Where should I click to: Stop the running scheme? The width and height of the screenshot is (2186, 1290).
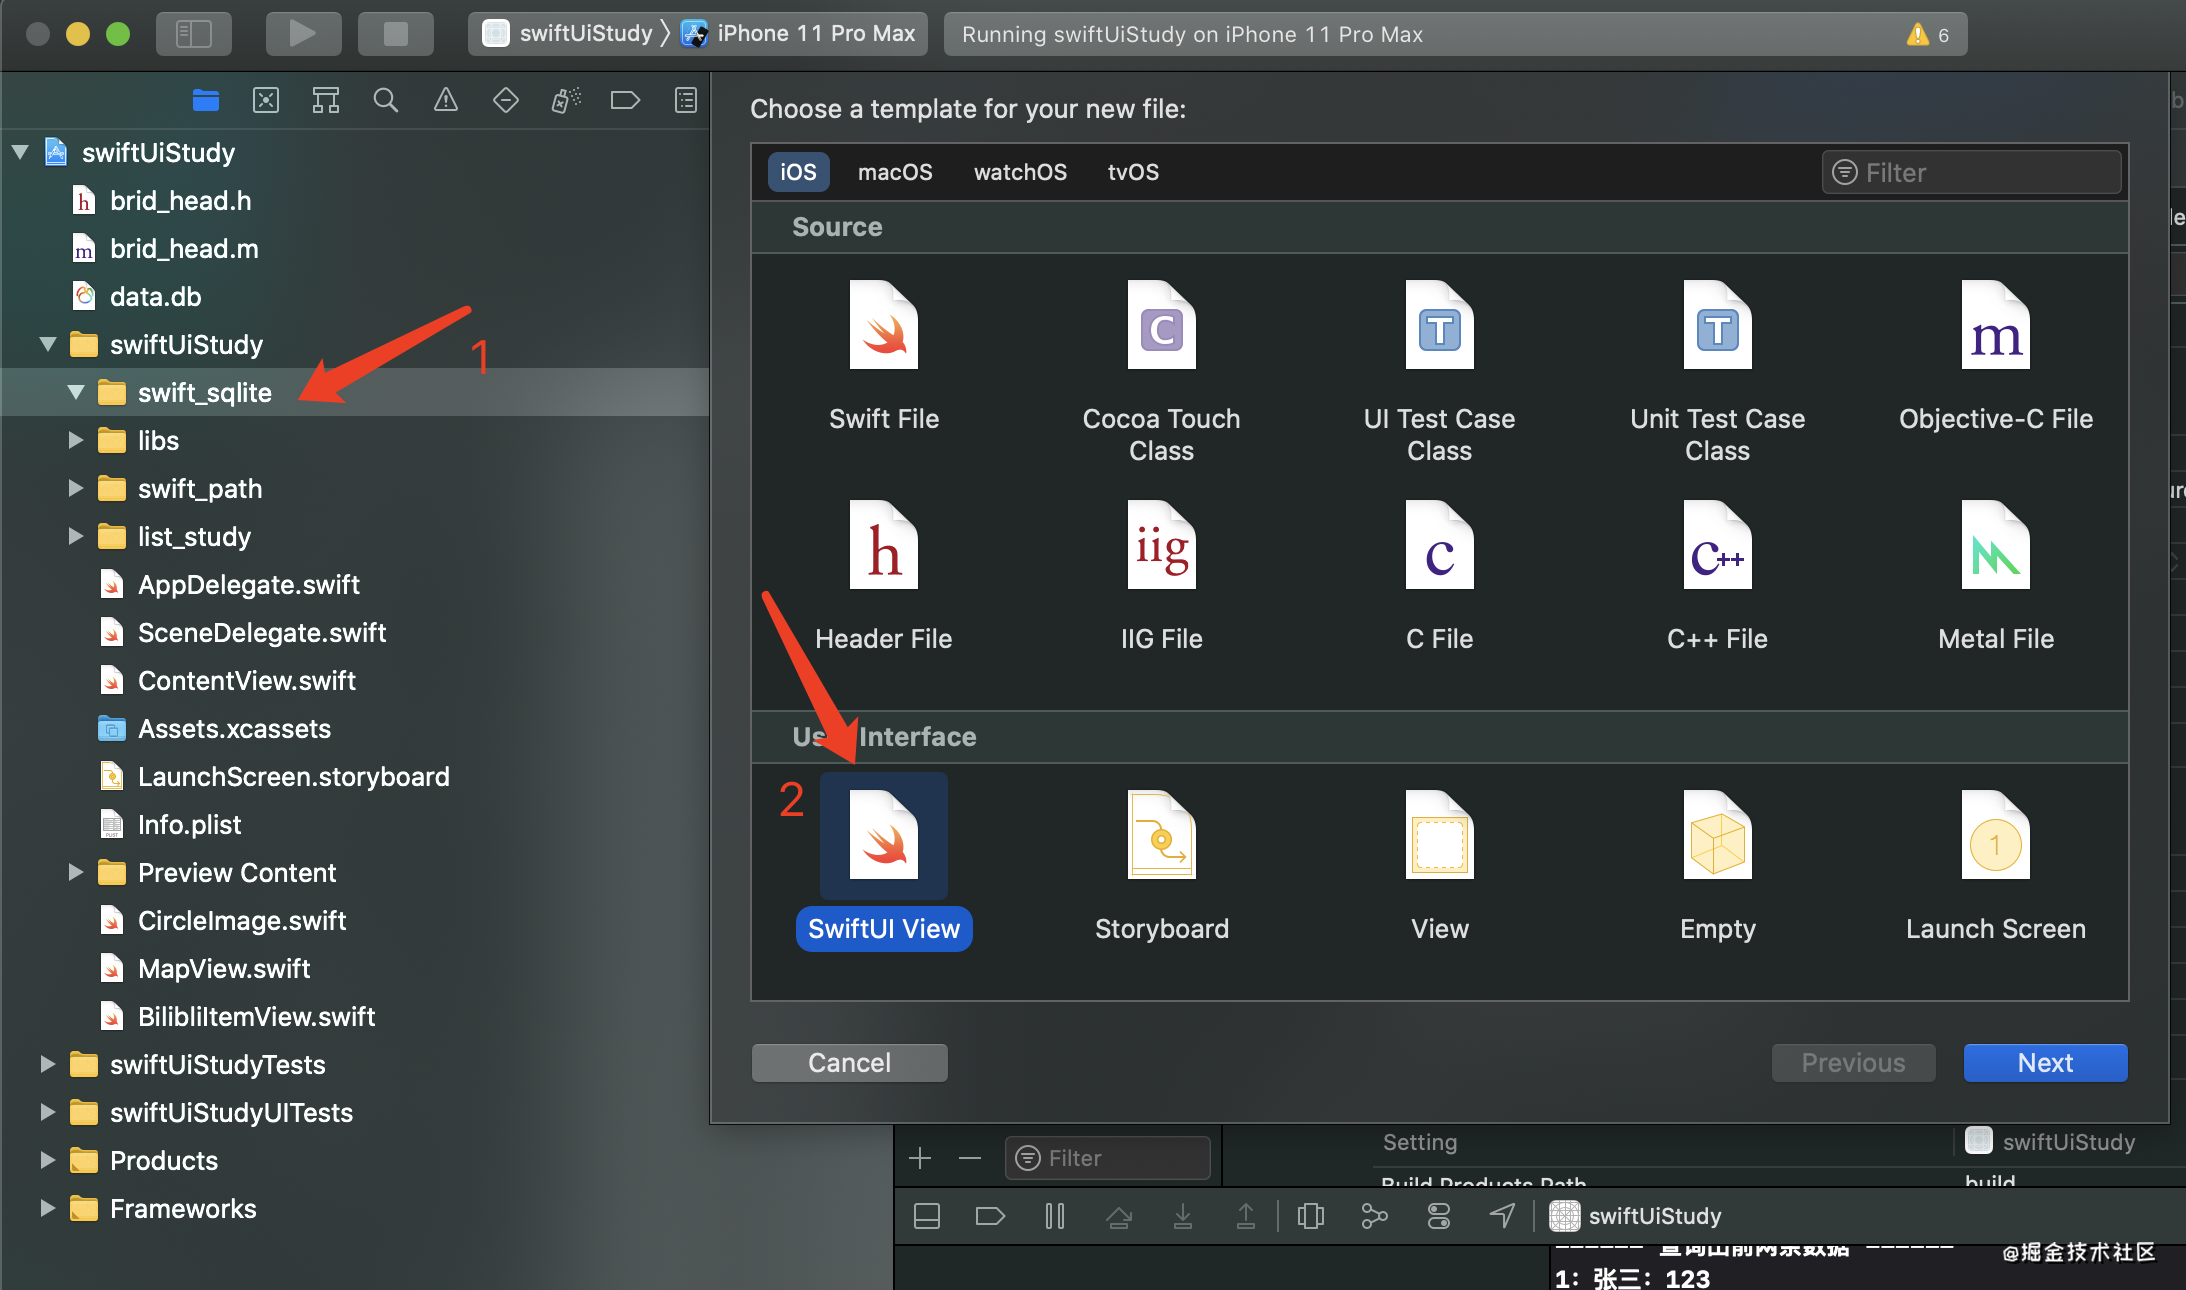395,34
